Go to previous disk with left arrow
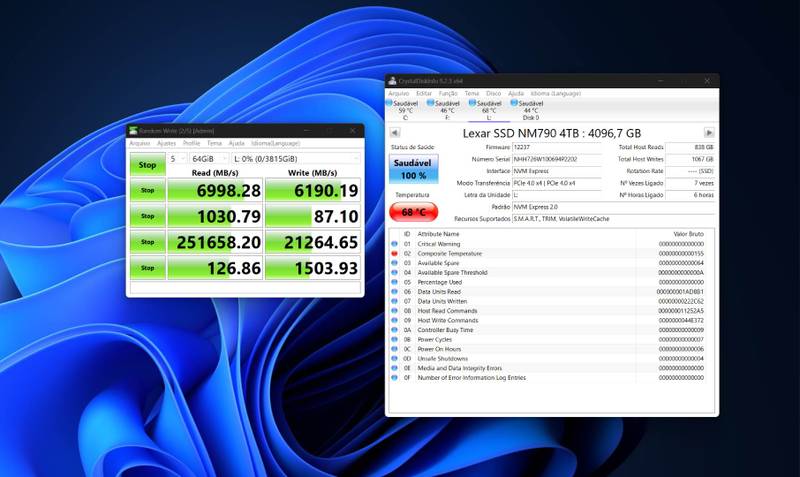Screen dimensions: 800x477 394,133
